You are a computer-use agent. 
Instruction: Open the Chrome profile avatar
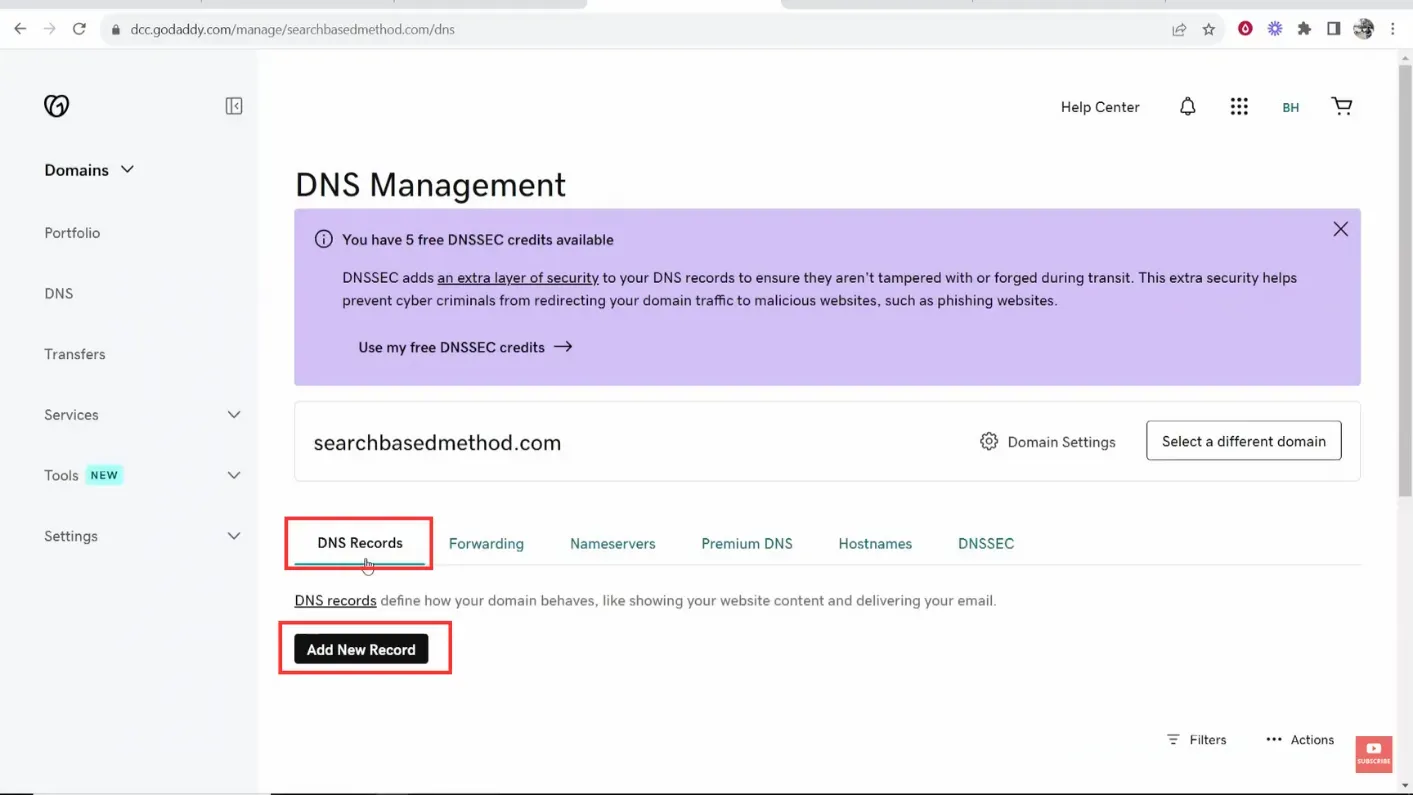tap(1363, 29)
